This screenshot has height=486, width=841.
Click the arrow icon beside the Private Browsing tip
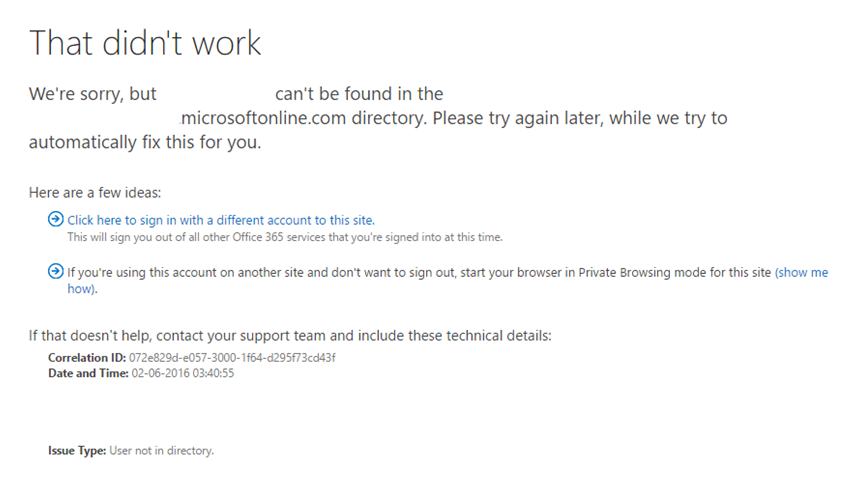click(x=56, y=272)
